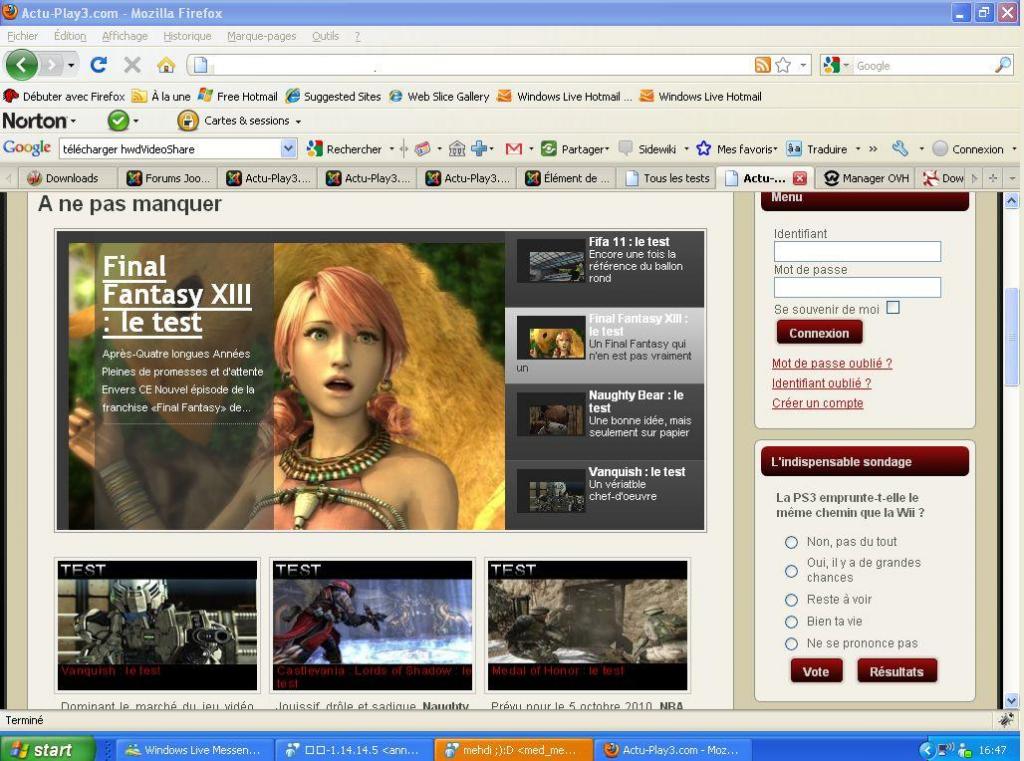
Task: Reload the page with the refresh icon
Action: point(99,65)
